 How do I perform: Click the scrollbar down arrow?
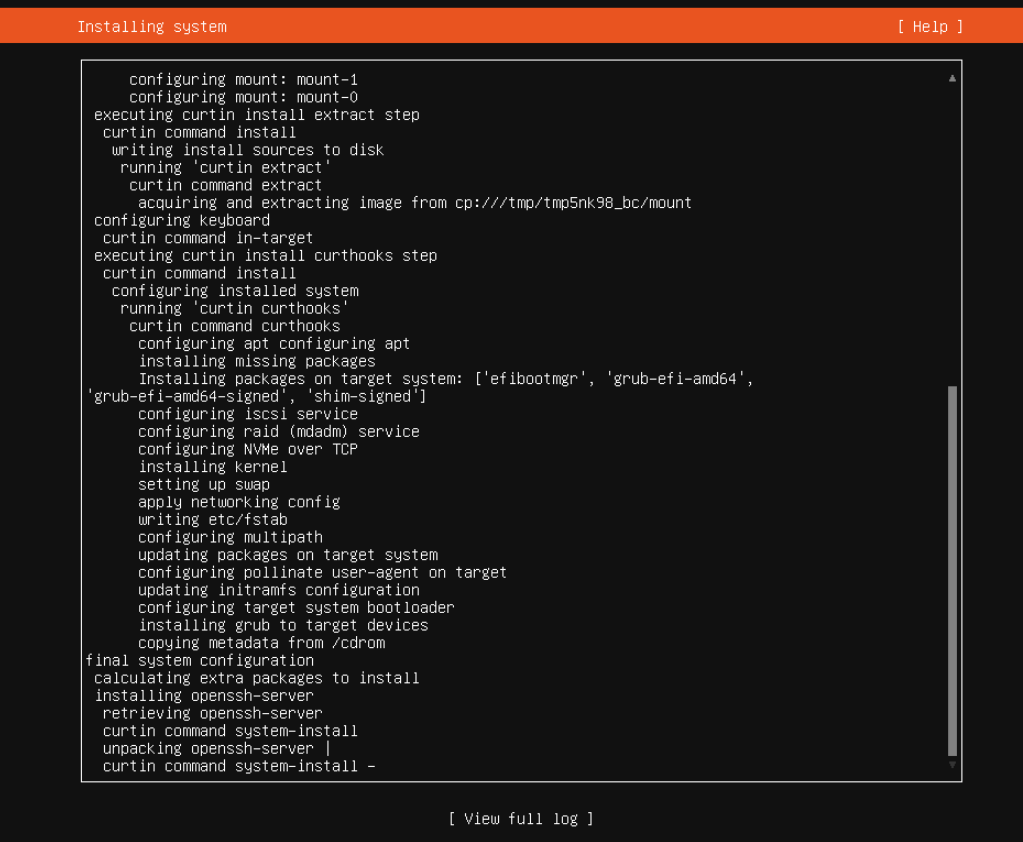coord(952,763)
